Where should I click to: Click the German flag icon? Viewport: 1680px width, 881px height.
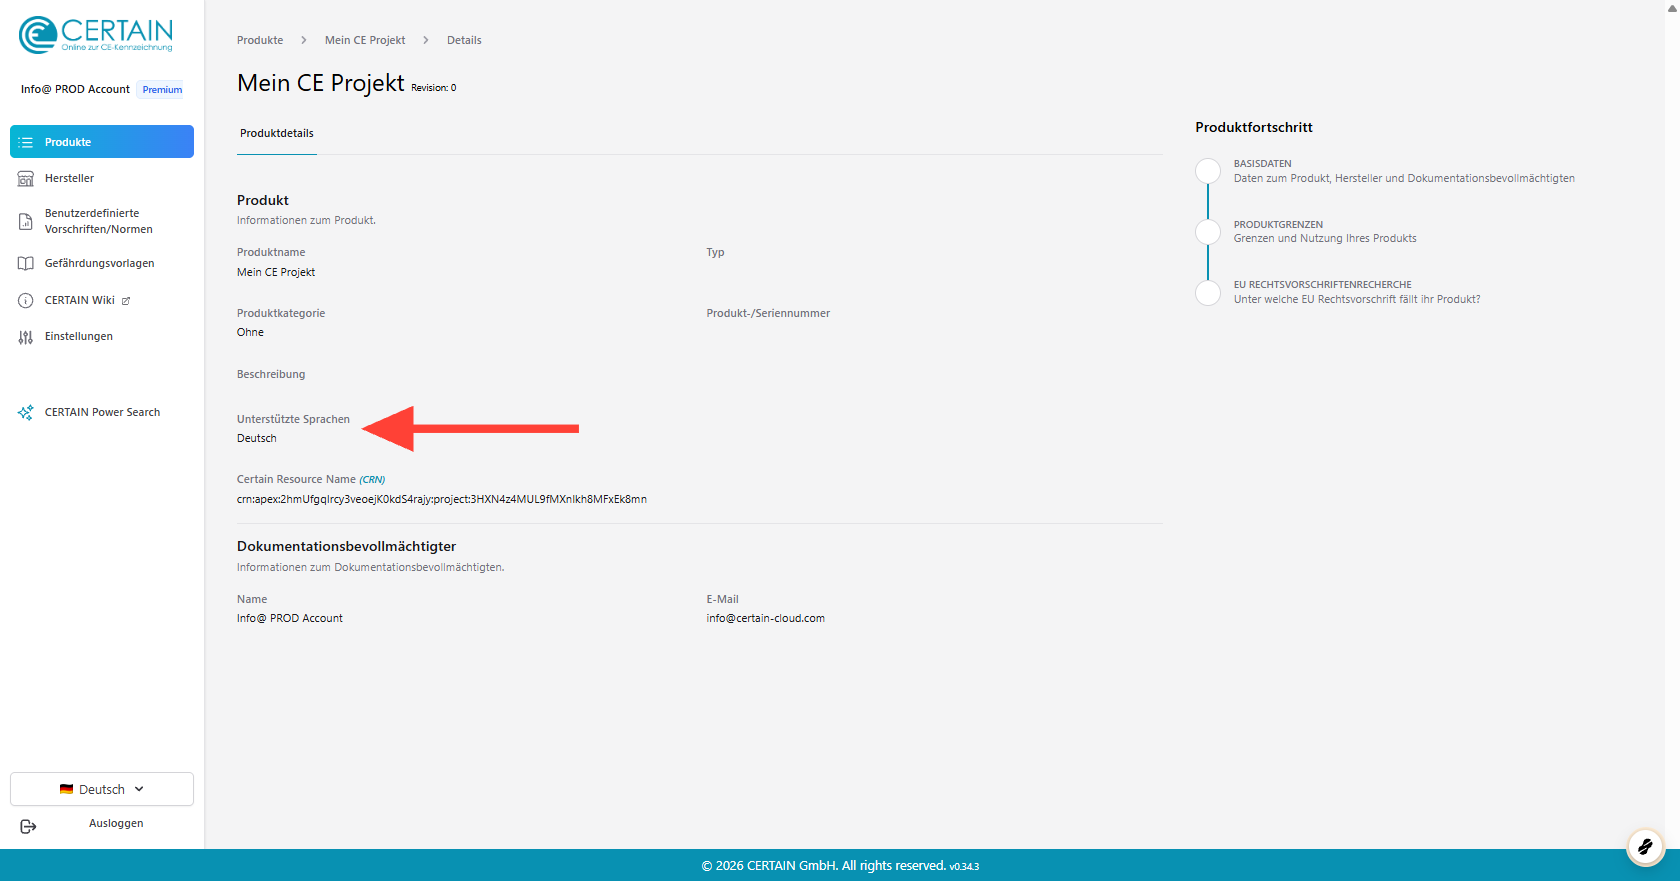pos(66,789)
